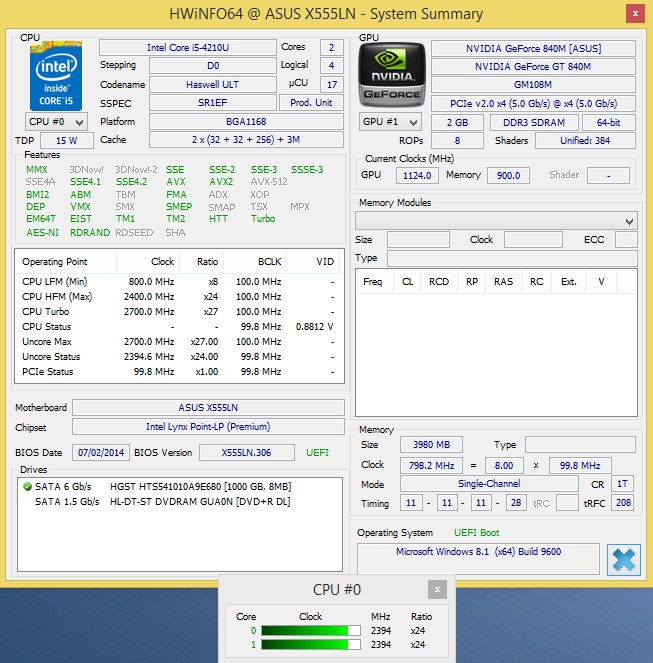The width and height of the screenshot is (653, 663).
Task: Click the ASUS X555LN motherboard field
Action: (x=208, y=408)
